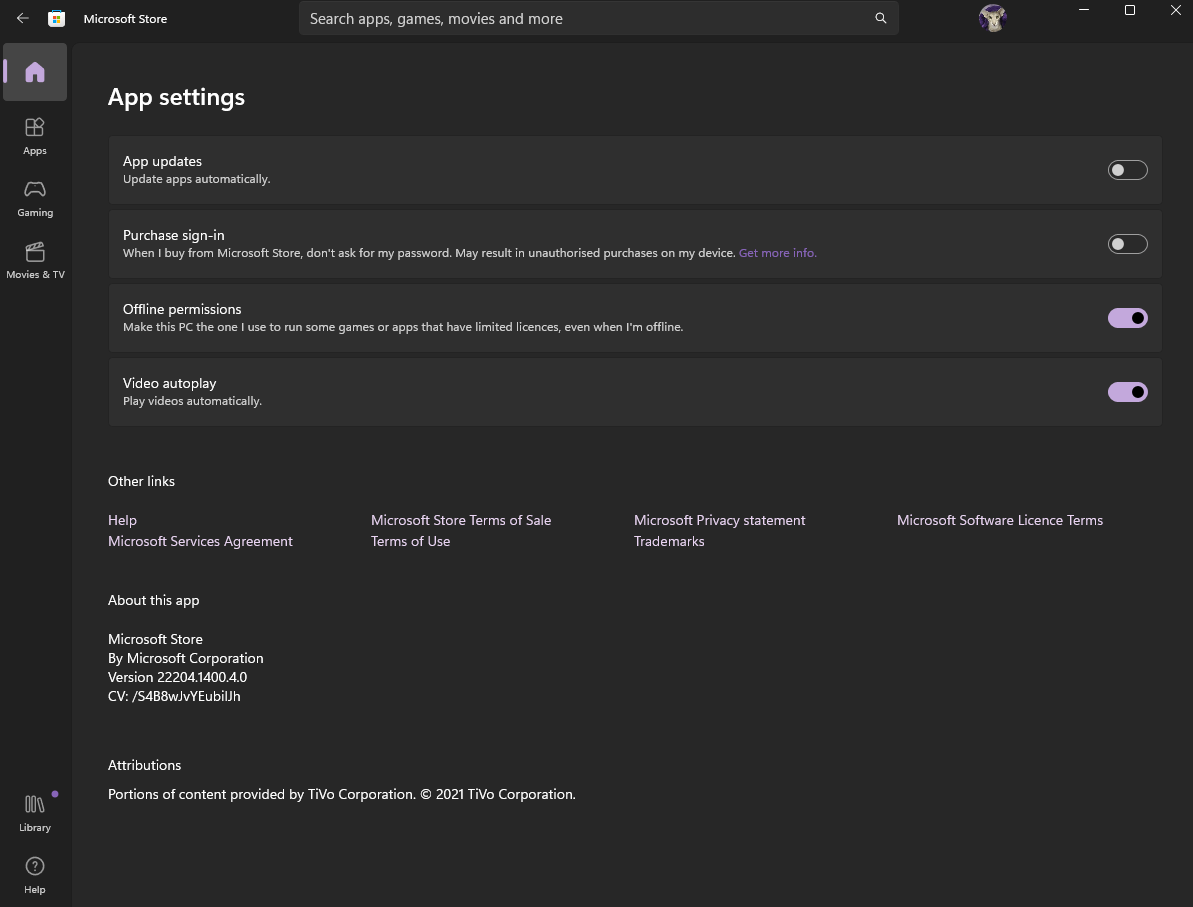Click the Microsoft Store logo icon
This screenshot has height=907, width=1193.
(x=56, y=18)
